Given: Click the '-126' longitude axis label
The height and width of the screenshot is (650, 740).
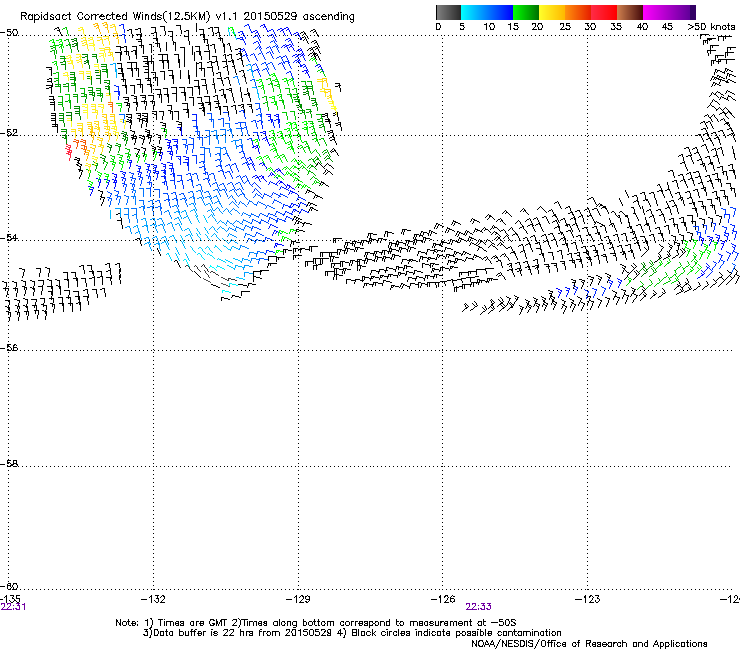Looking at the screenshot, I should pyautogui.click(x=443, y=599).
